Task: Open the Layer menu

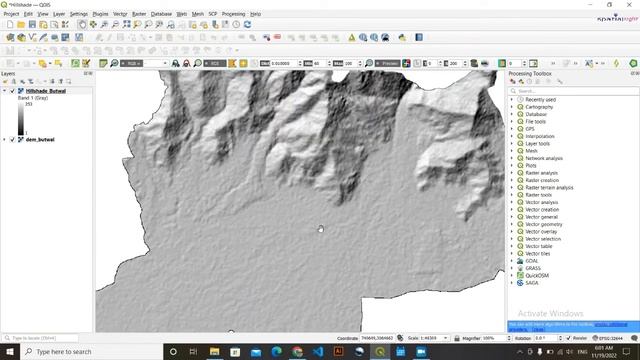Action: click(x=59, y=14)
